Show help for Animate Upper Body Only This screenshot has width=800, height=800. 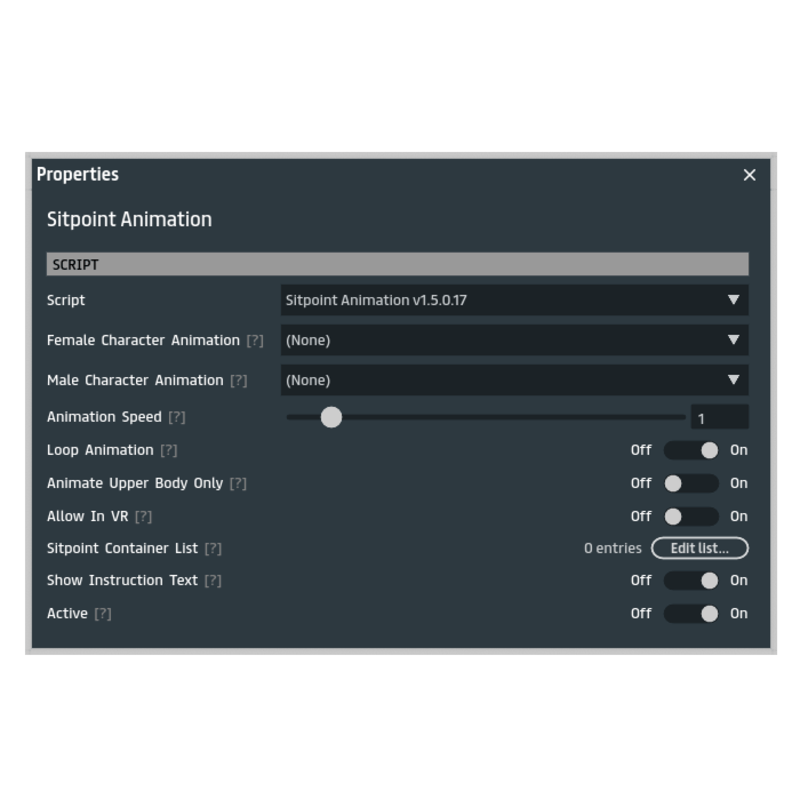click(238, 484)
